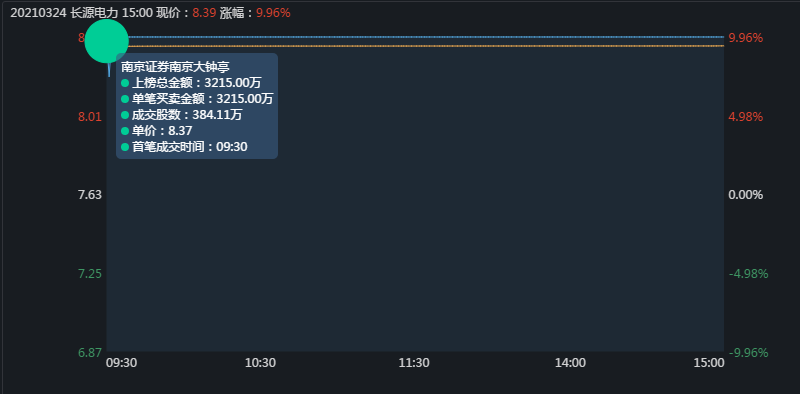Click the 14:00 time axis label

coord(570,363)
